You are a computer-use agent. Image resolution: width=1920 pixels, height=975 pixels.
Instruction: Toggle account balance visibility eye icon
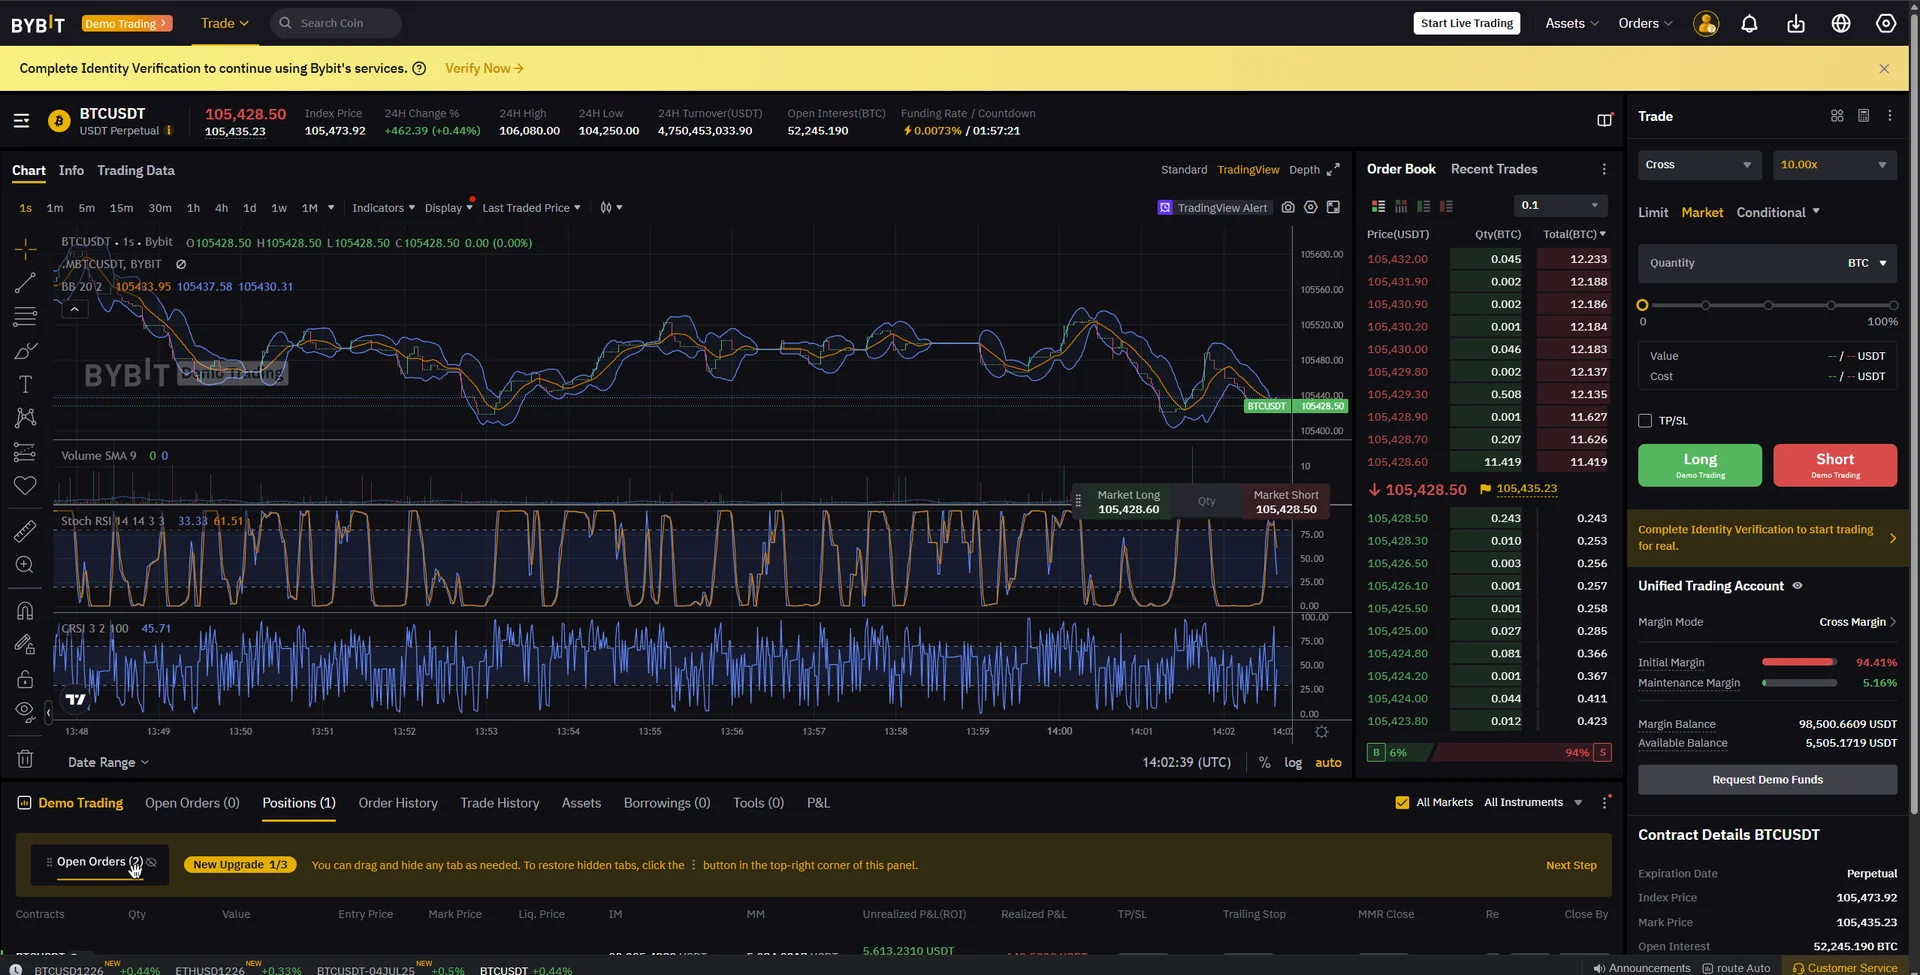click(1797, 586)
